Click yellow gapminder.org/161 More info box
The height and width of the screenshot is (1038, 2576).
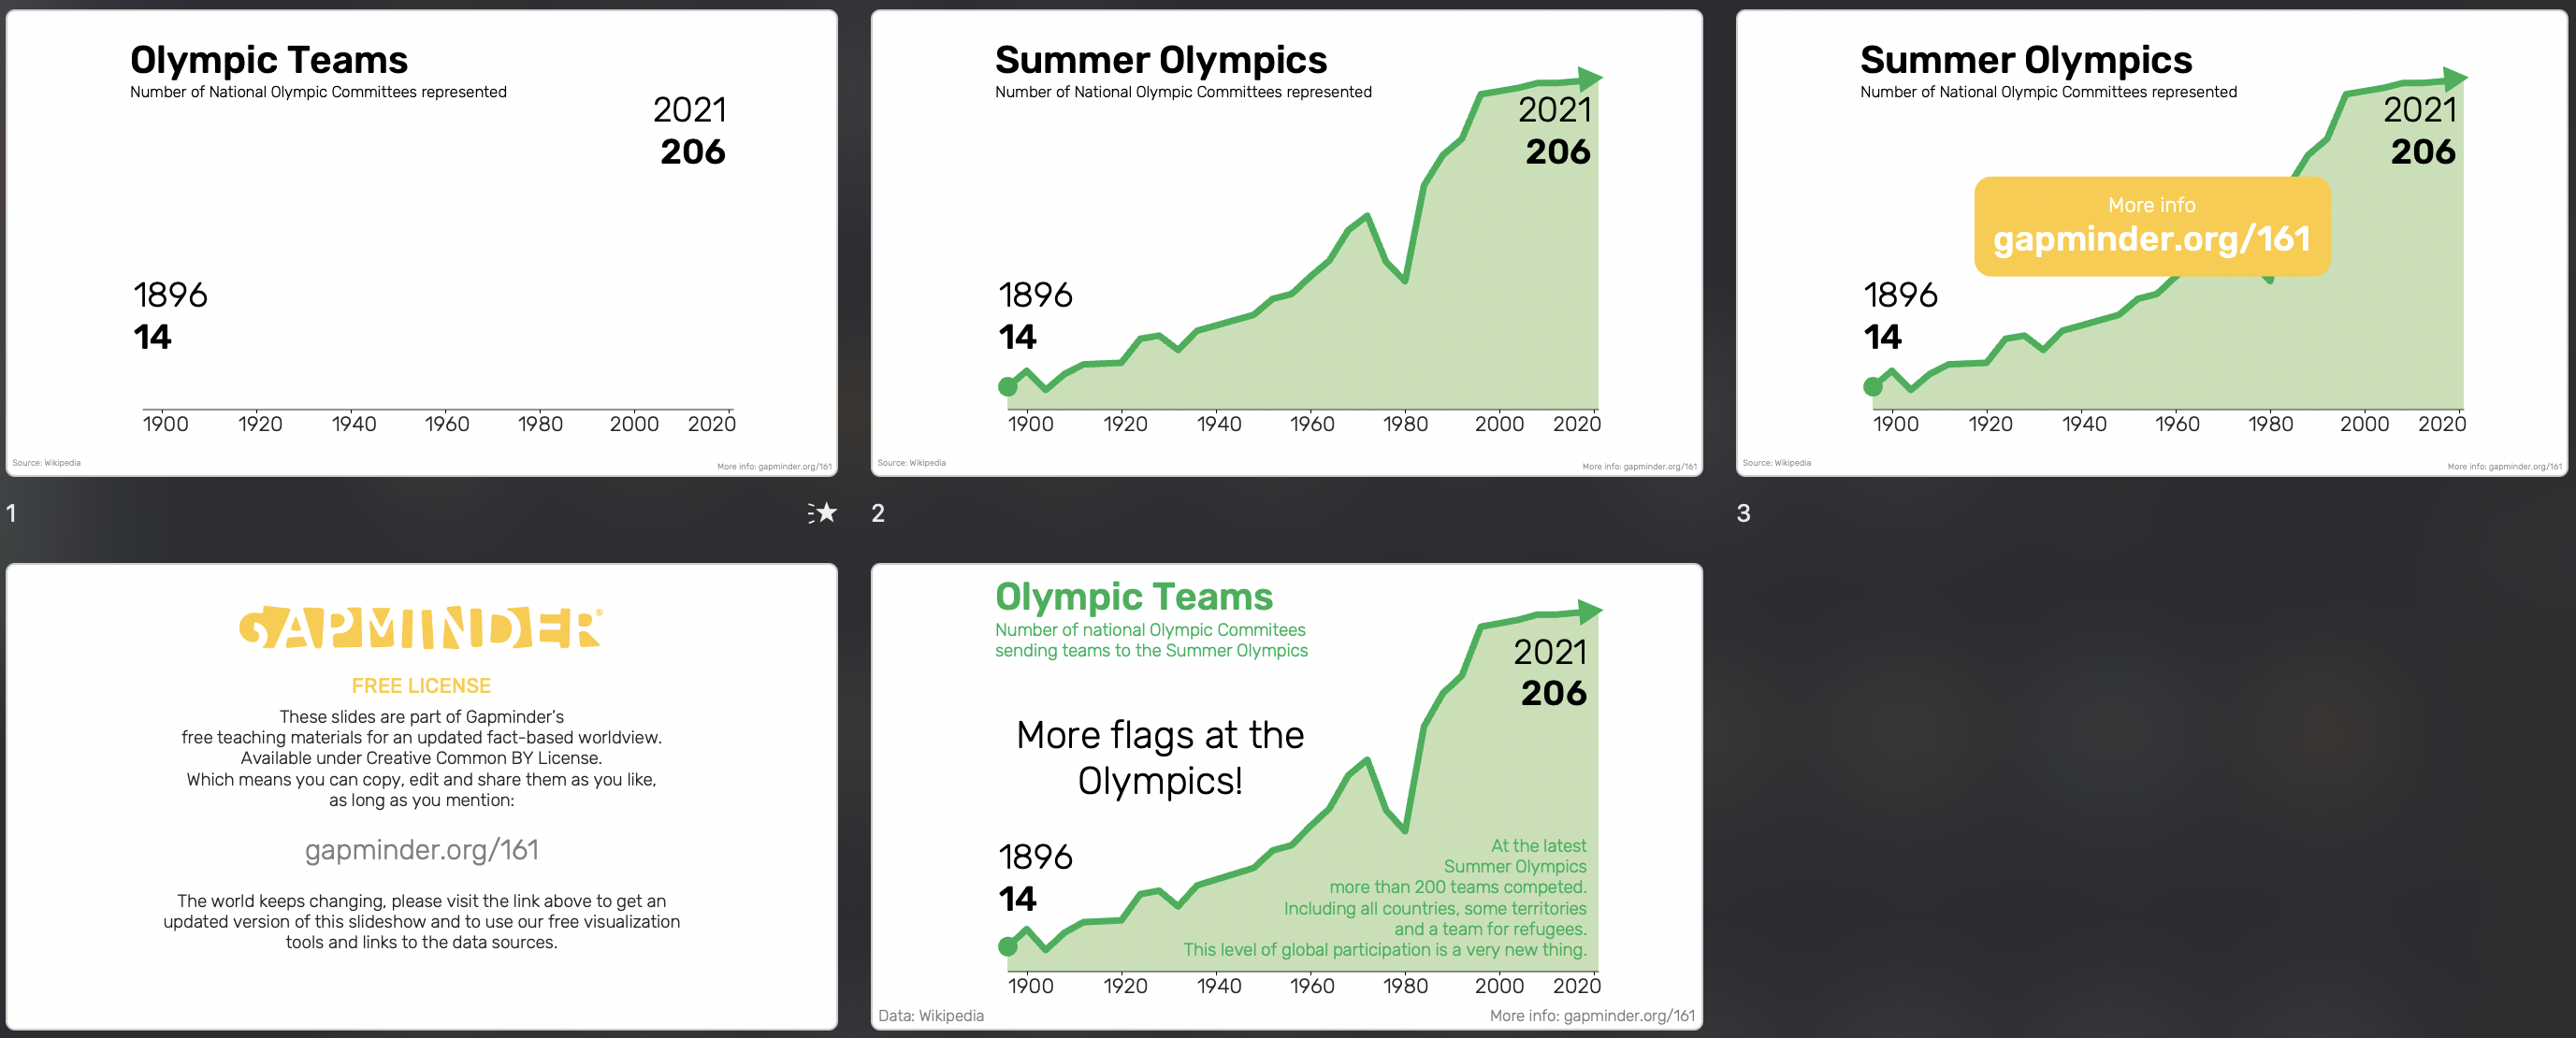tap(2152, 226)
